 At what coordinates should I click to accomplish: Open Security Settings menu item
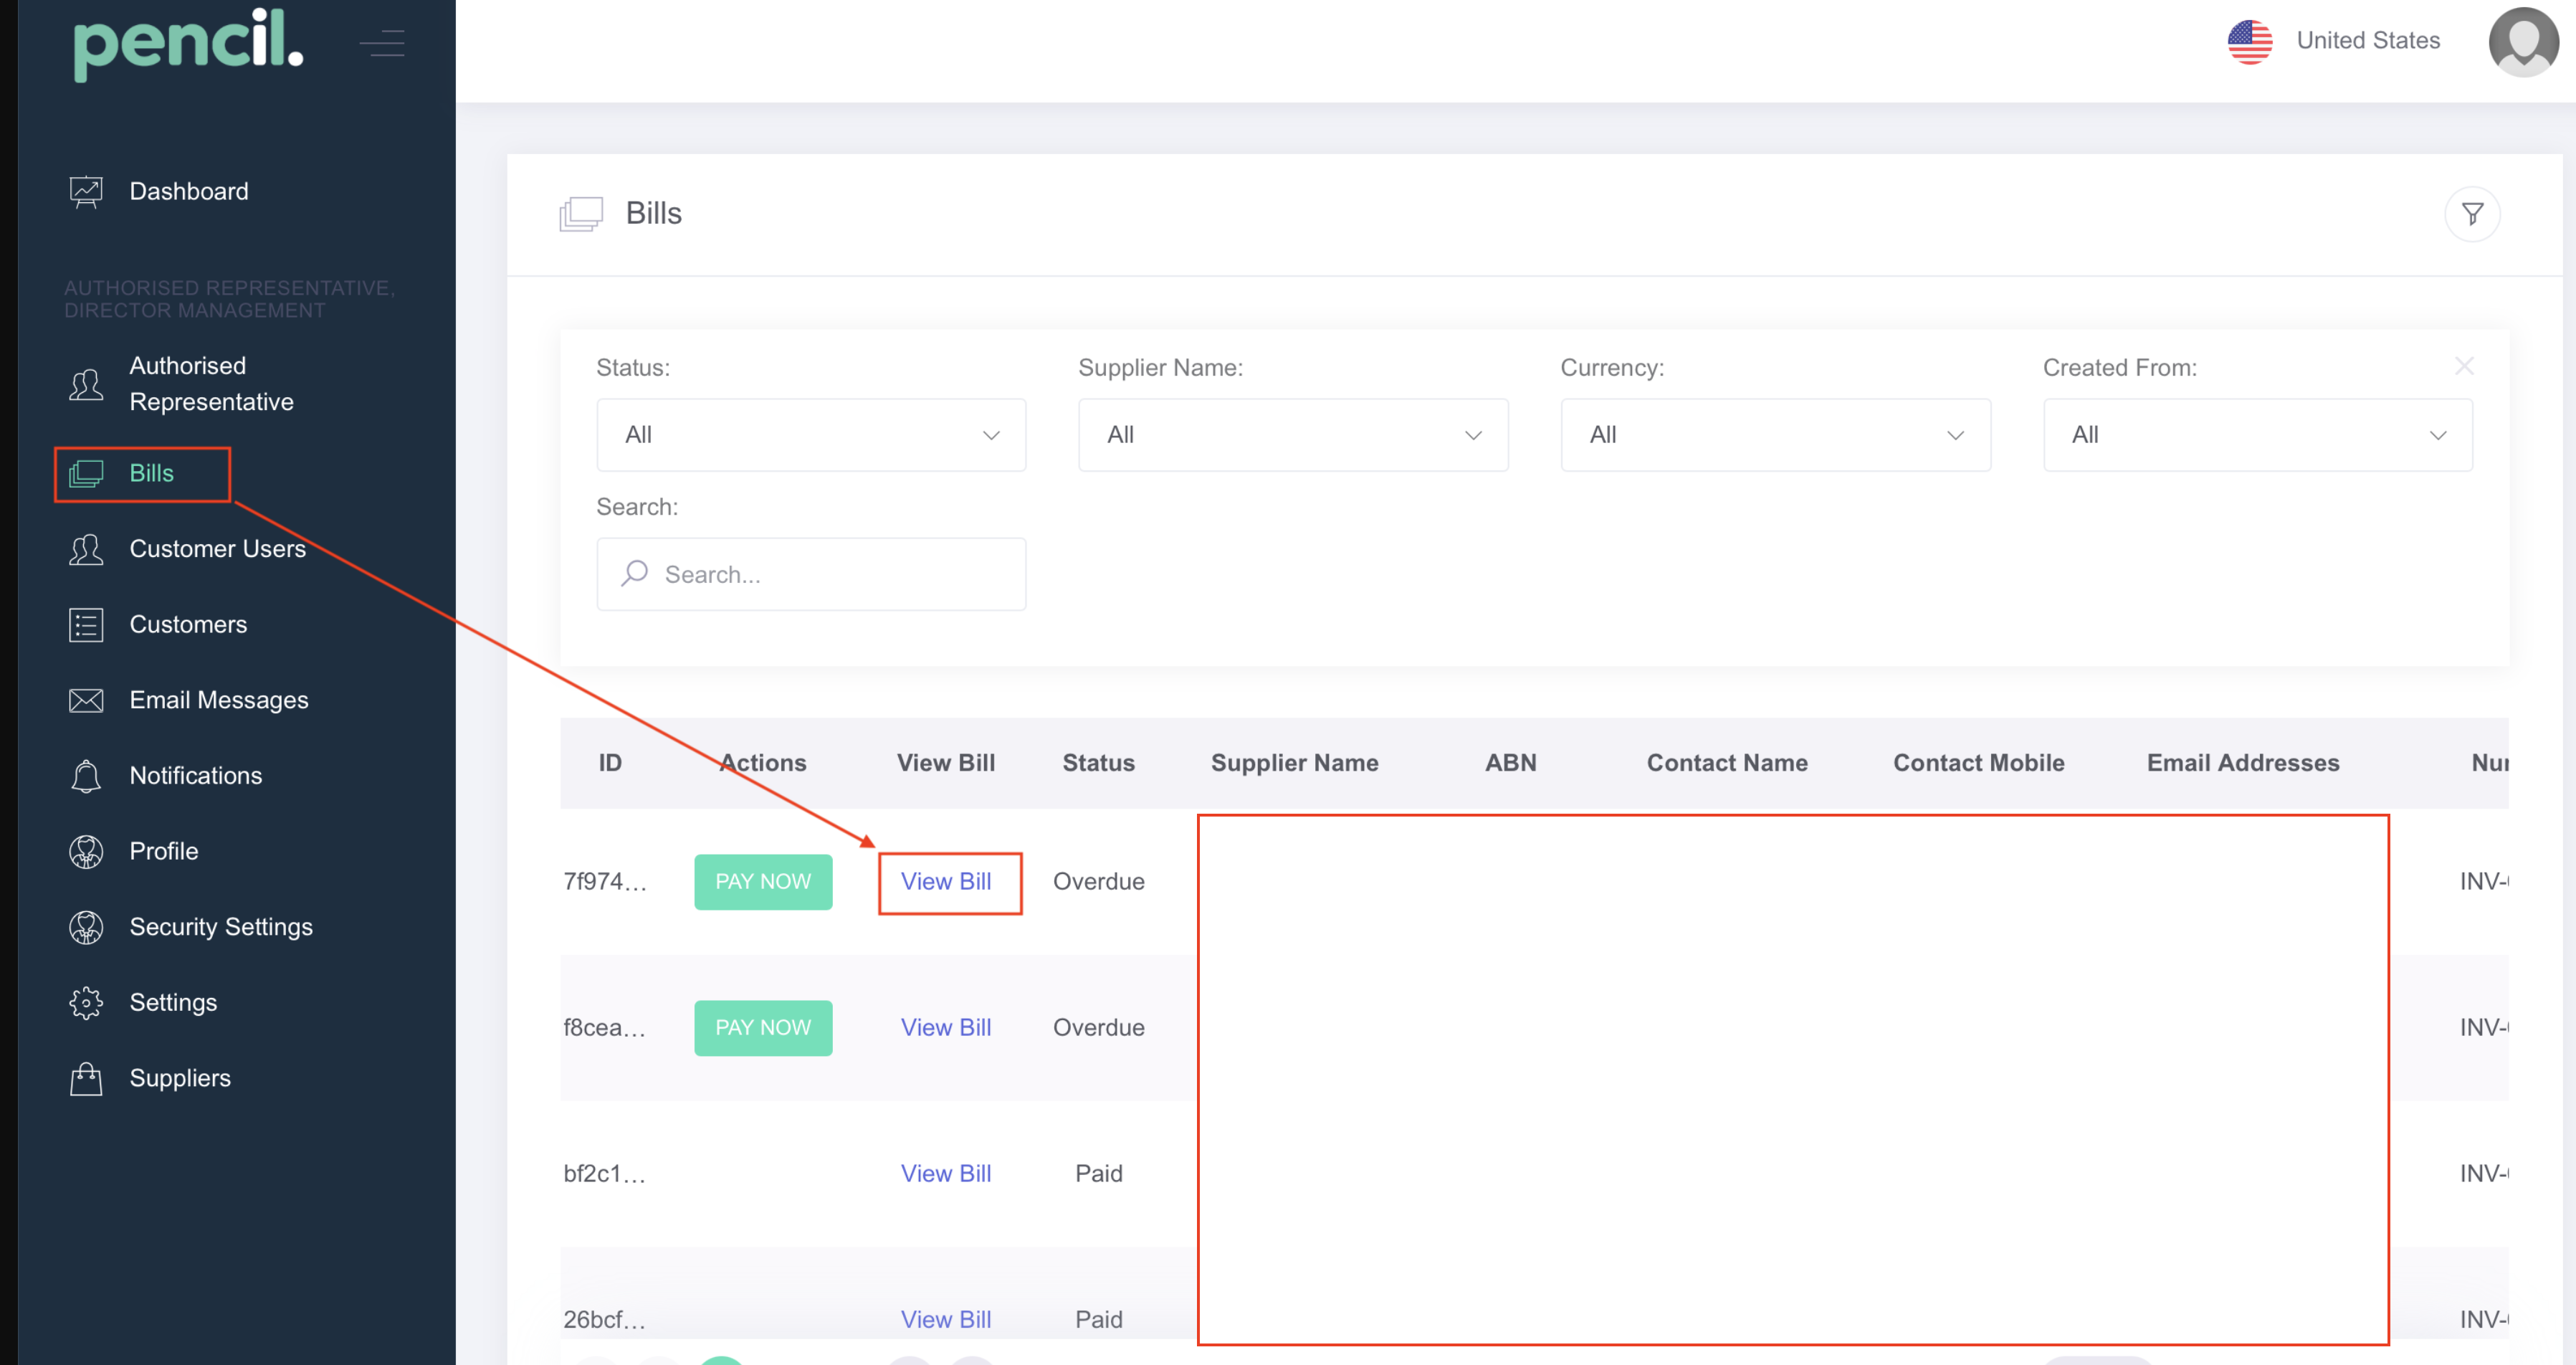pyautogui.click(x=221, y=927)
